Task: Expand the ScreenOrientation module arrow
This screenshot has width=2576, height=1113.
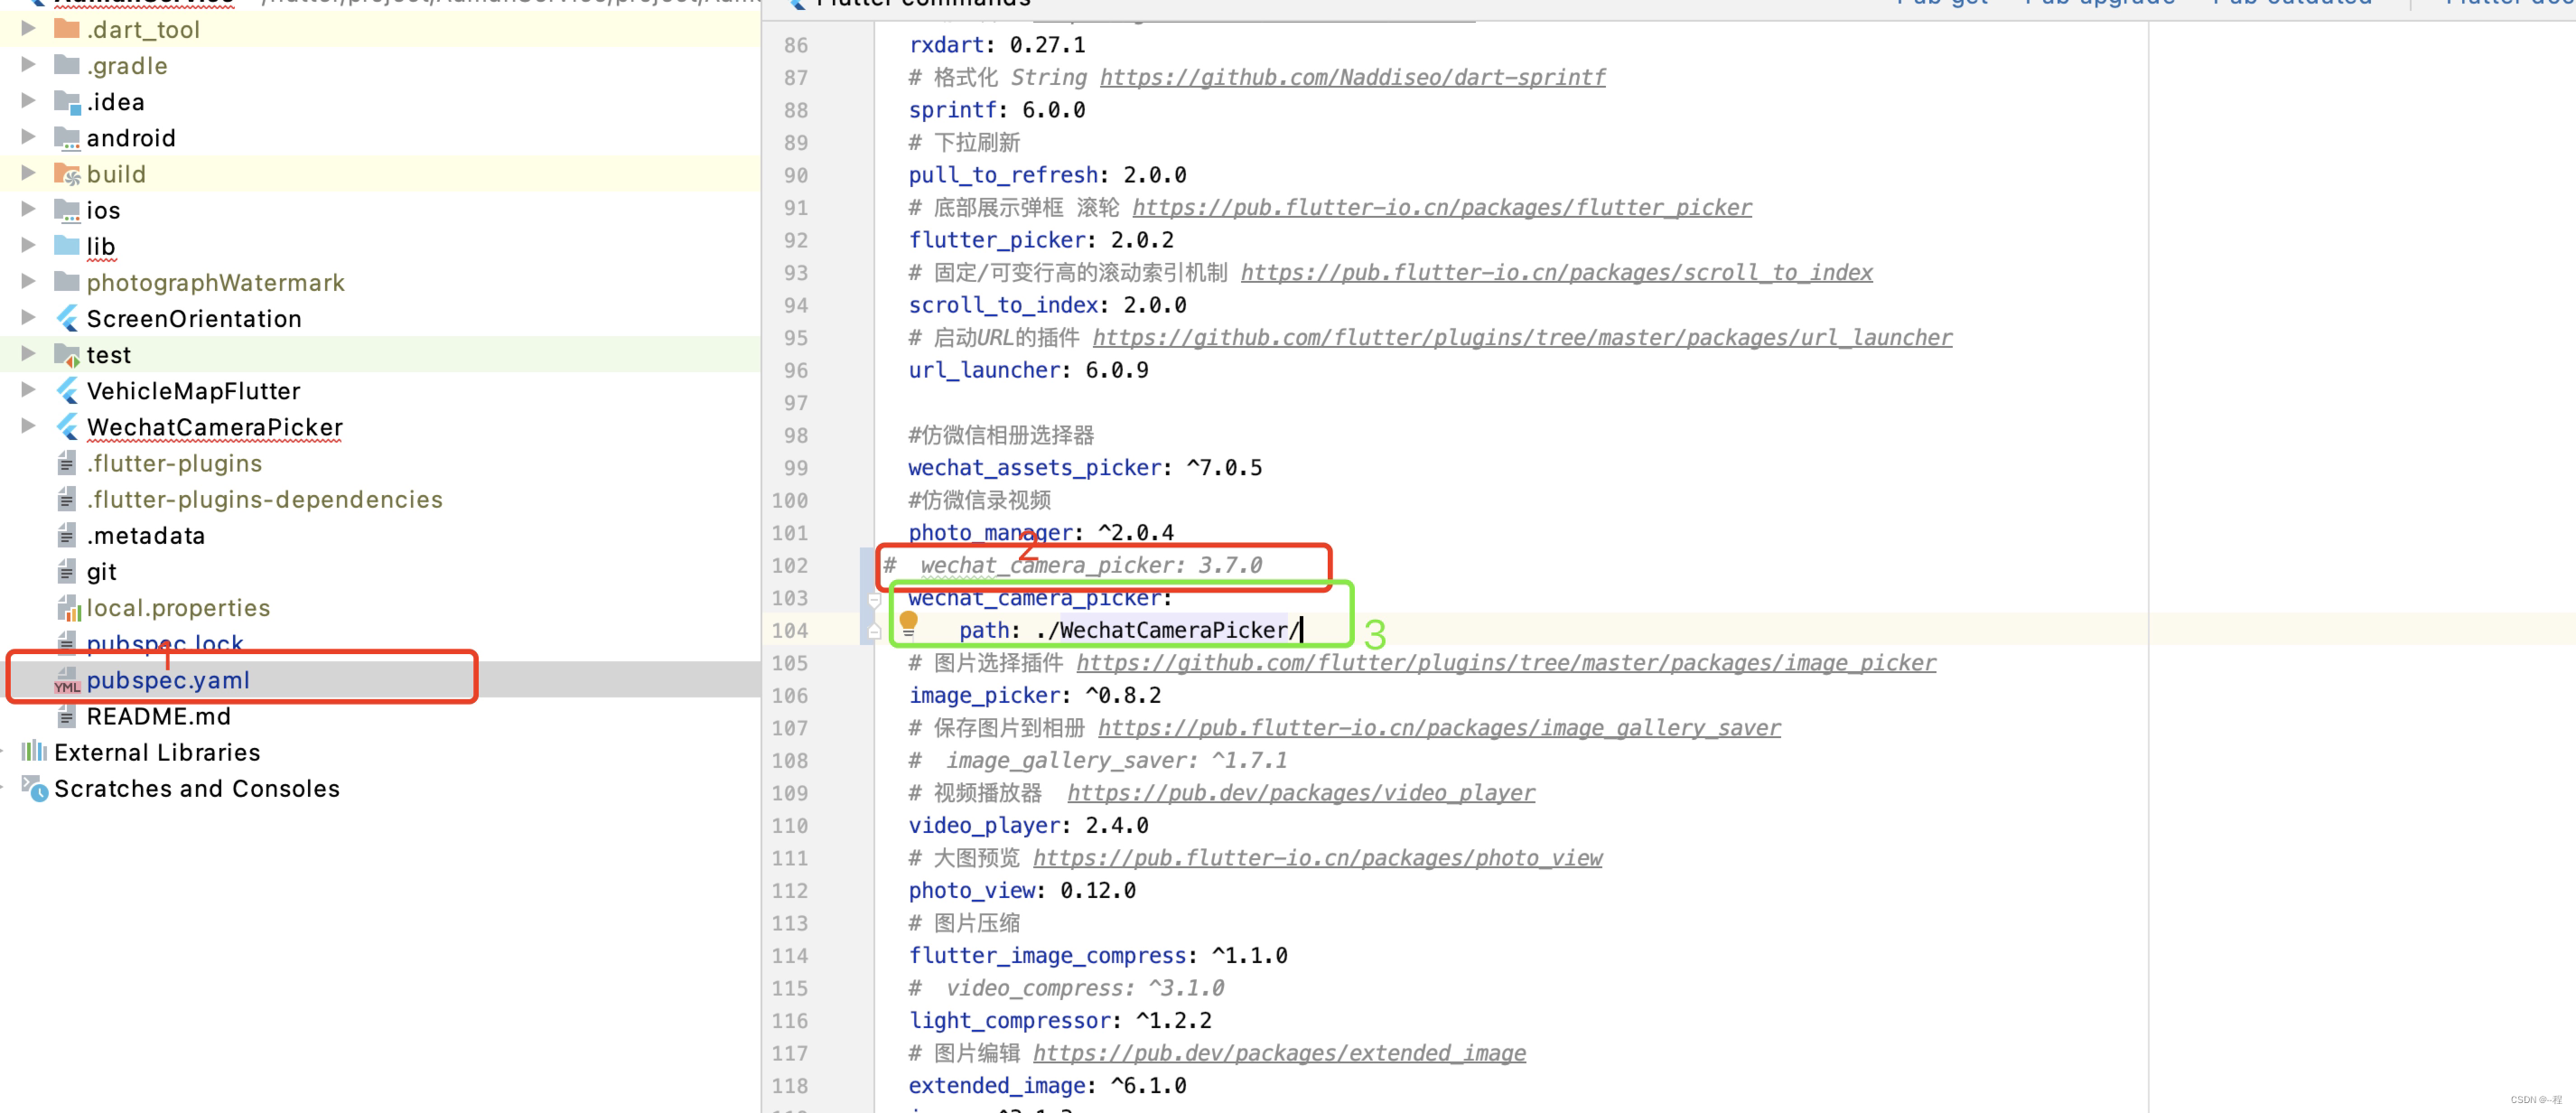Action: click(28, 317)
